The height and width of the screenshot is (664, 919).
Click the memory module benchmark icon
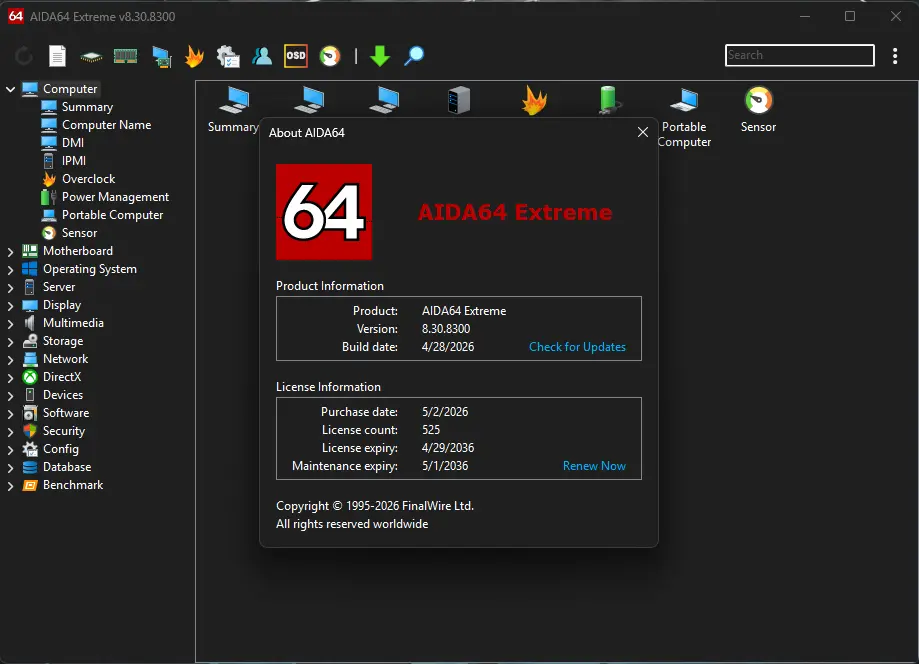coord(125,56)
